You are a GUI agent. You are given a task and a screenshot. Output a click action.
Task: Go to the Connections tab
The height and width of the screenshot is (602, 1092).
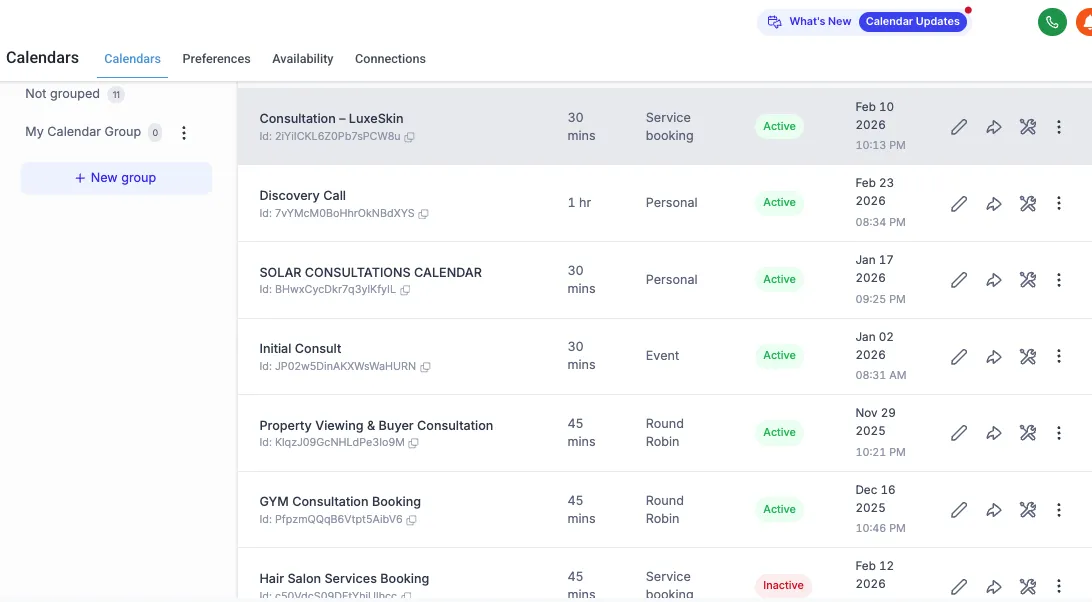(390, 59)
